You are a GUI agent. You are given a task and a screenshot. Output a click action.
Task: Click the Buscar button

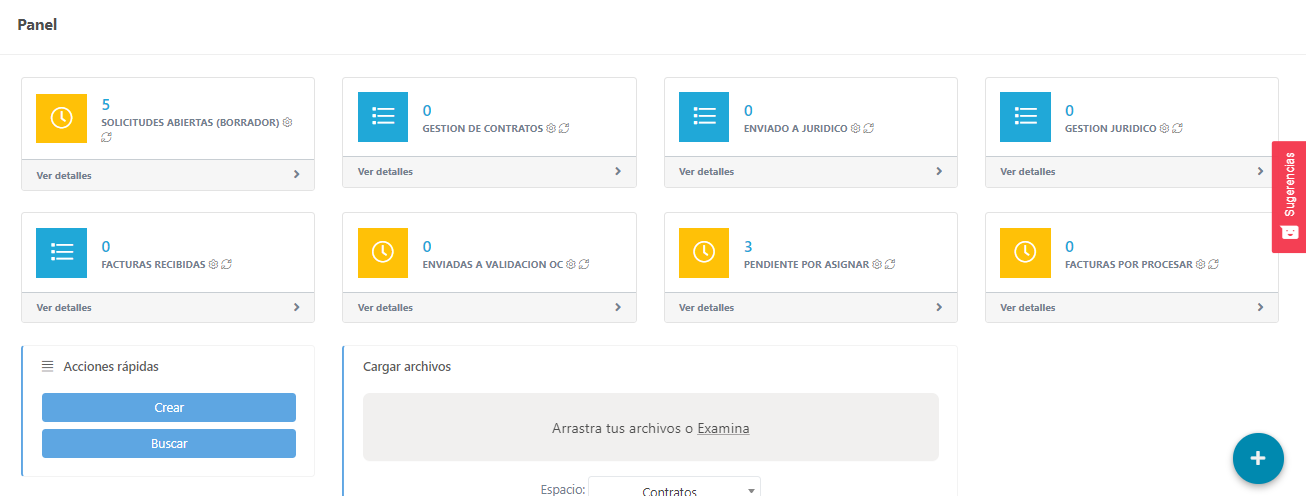pyautogui.click(x=169, y=443)
